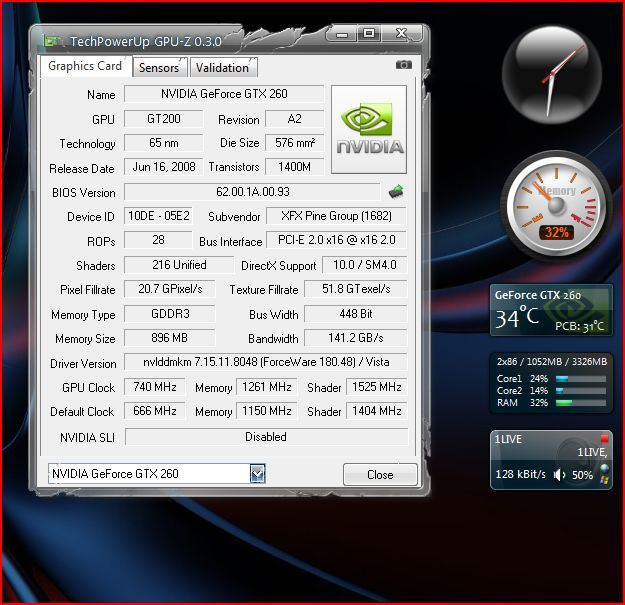Click the default Memory clock 1150 MHz

click(x=267, y=411)
